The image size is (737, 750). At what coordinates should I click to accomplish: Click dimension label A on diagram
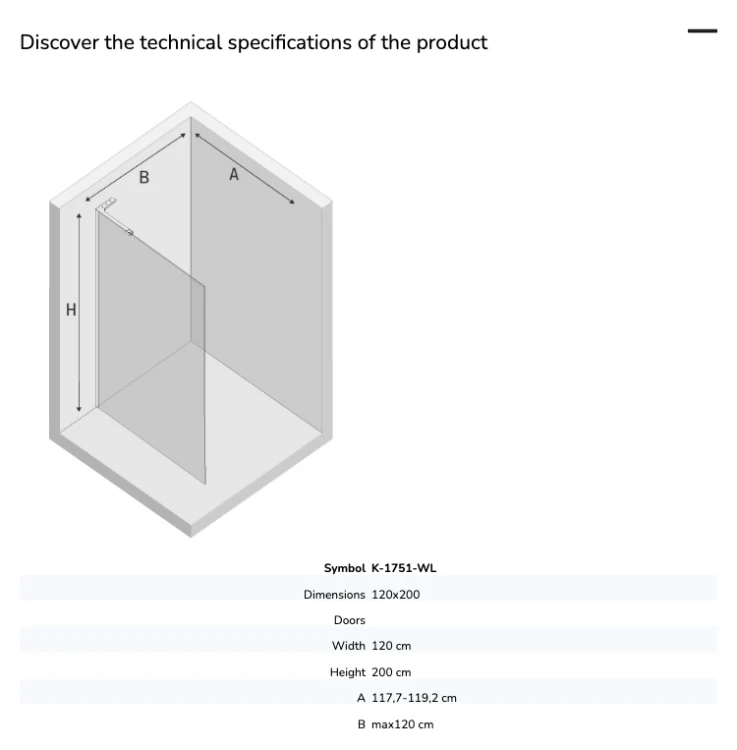(234, 174)
